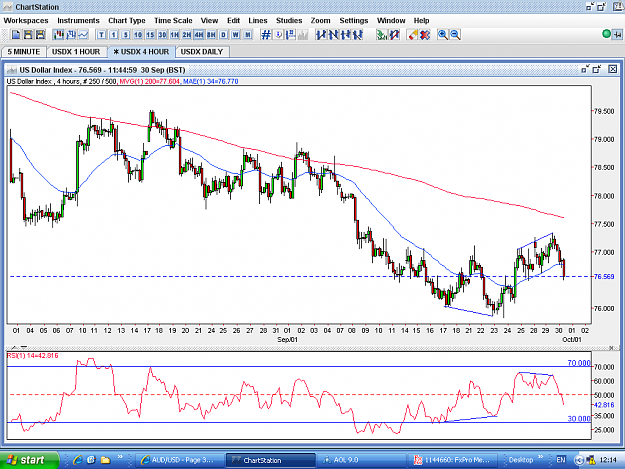
Task: Click the 70.000 RSI overbought label
Action: pyautogui.click(x=579, y=363)
